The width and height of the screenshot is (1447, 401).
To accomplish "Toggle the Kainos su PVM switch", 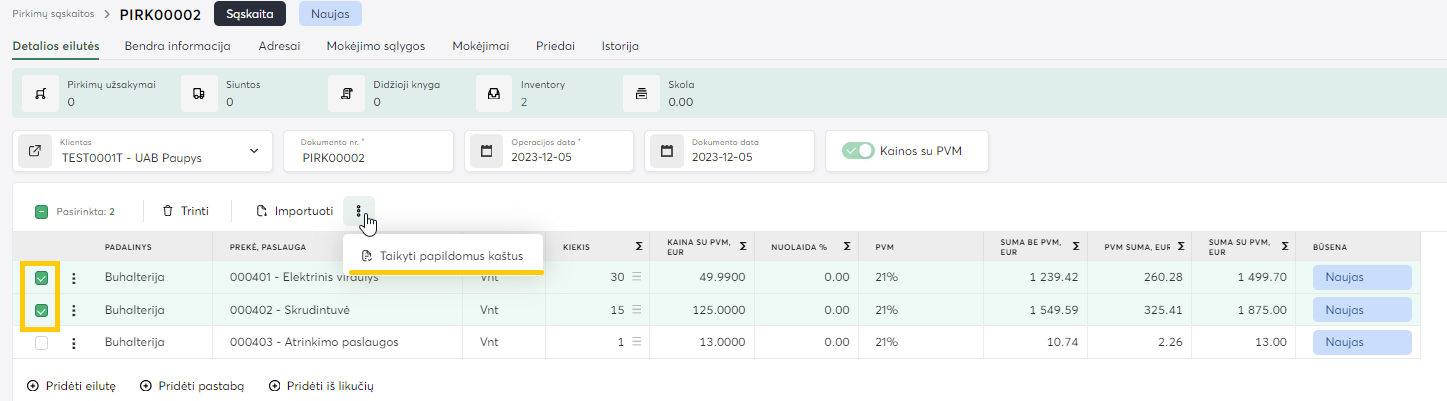I will point(858,151).
